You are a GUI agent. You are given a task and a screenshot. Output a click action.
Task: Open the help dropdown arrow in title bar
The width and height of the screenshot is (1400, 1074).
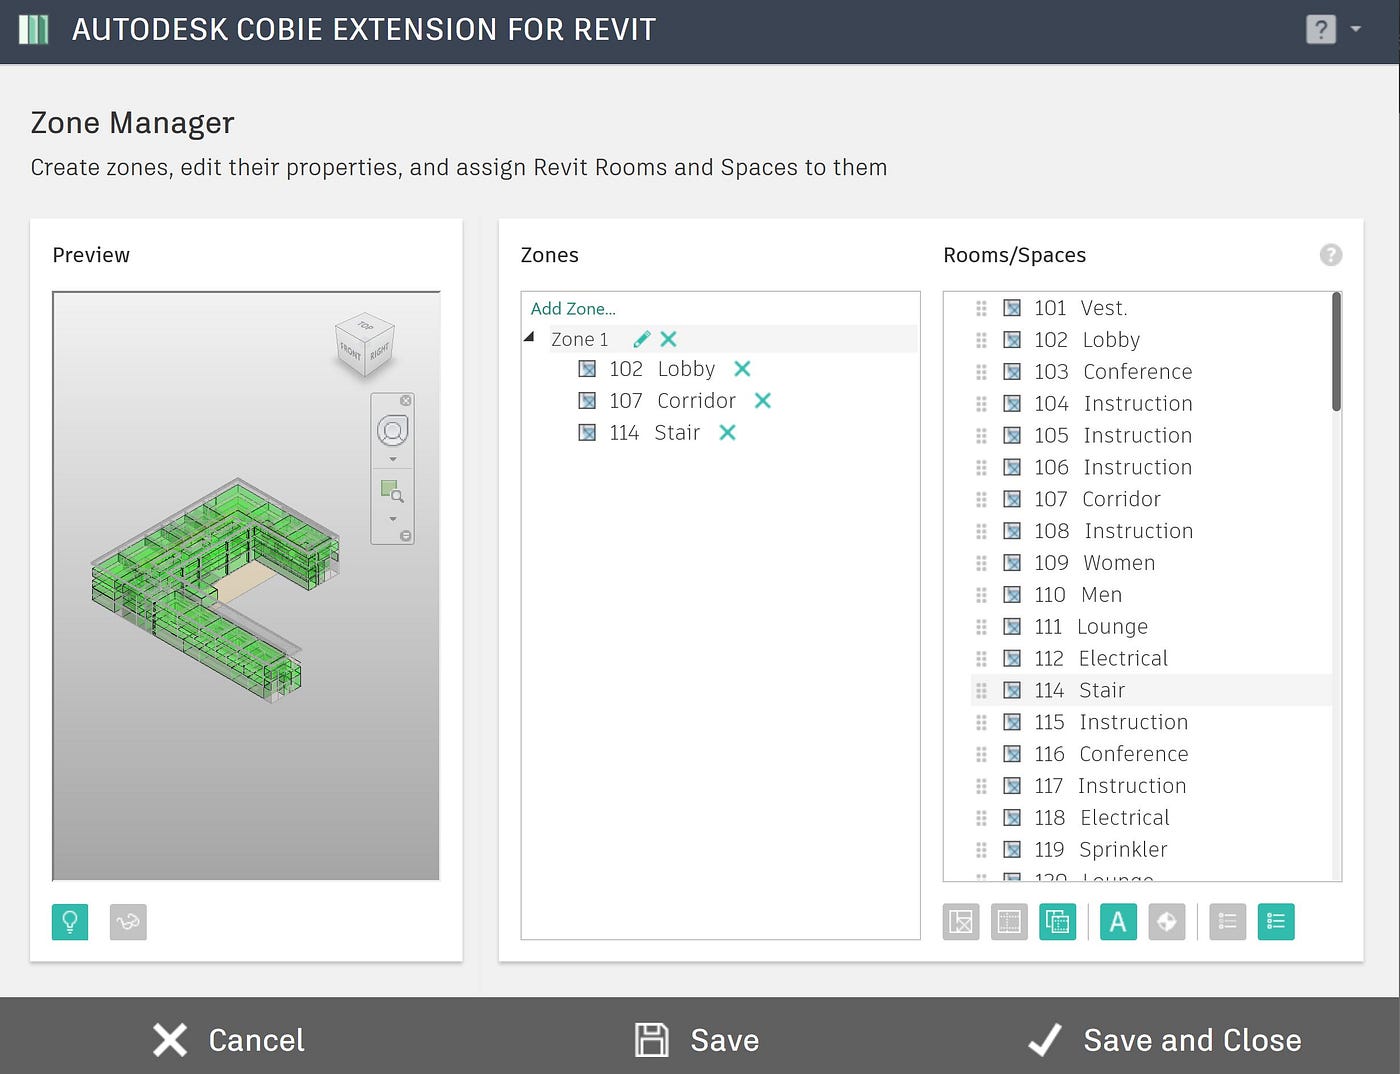[1356, 29]
